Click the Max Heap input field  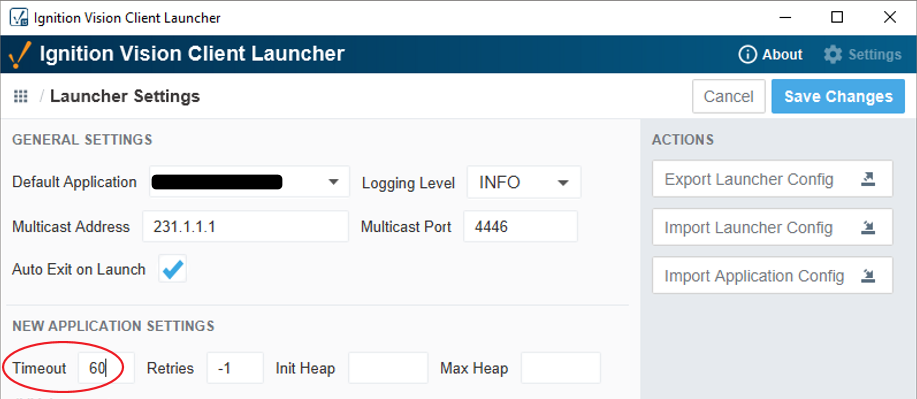pyautogui.click(x=561, y=368)
